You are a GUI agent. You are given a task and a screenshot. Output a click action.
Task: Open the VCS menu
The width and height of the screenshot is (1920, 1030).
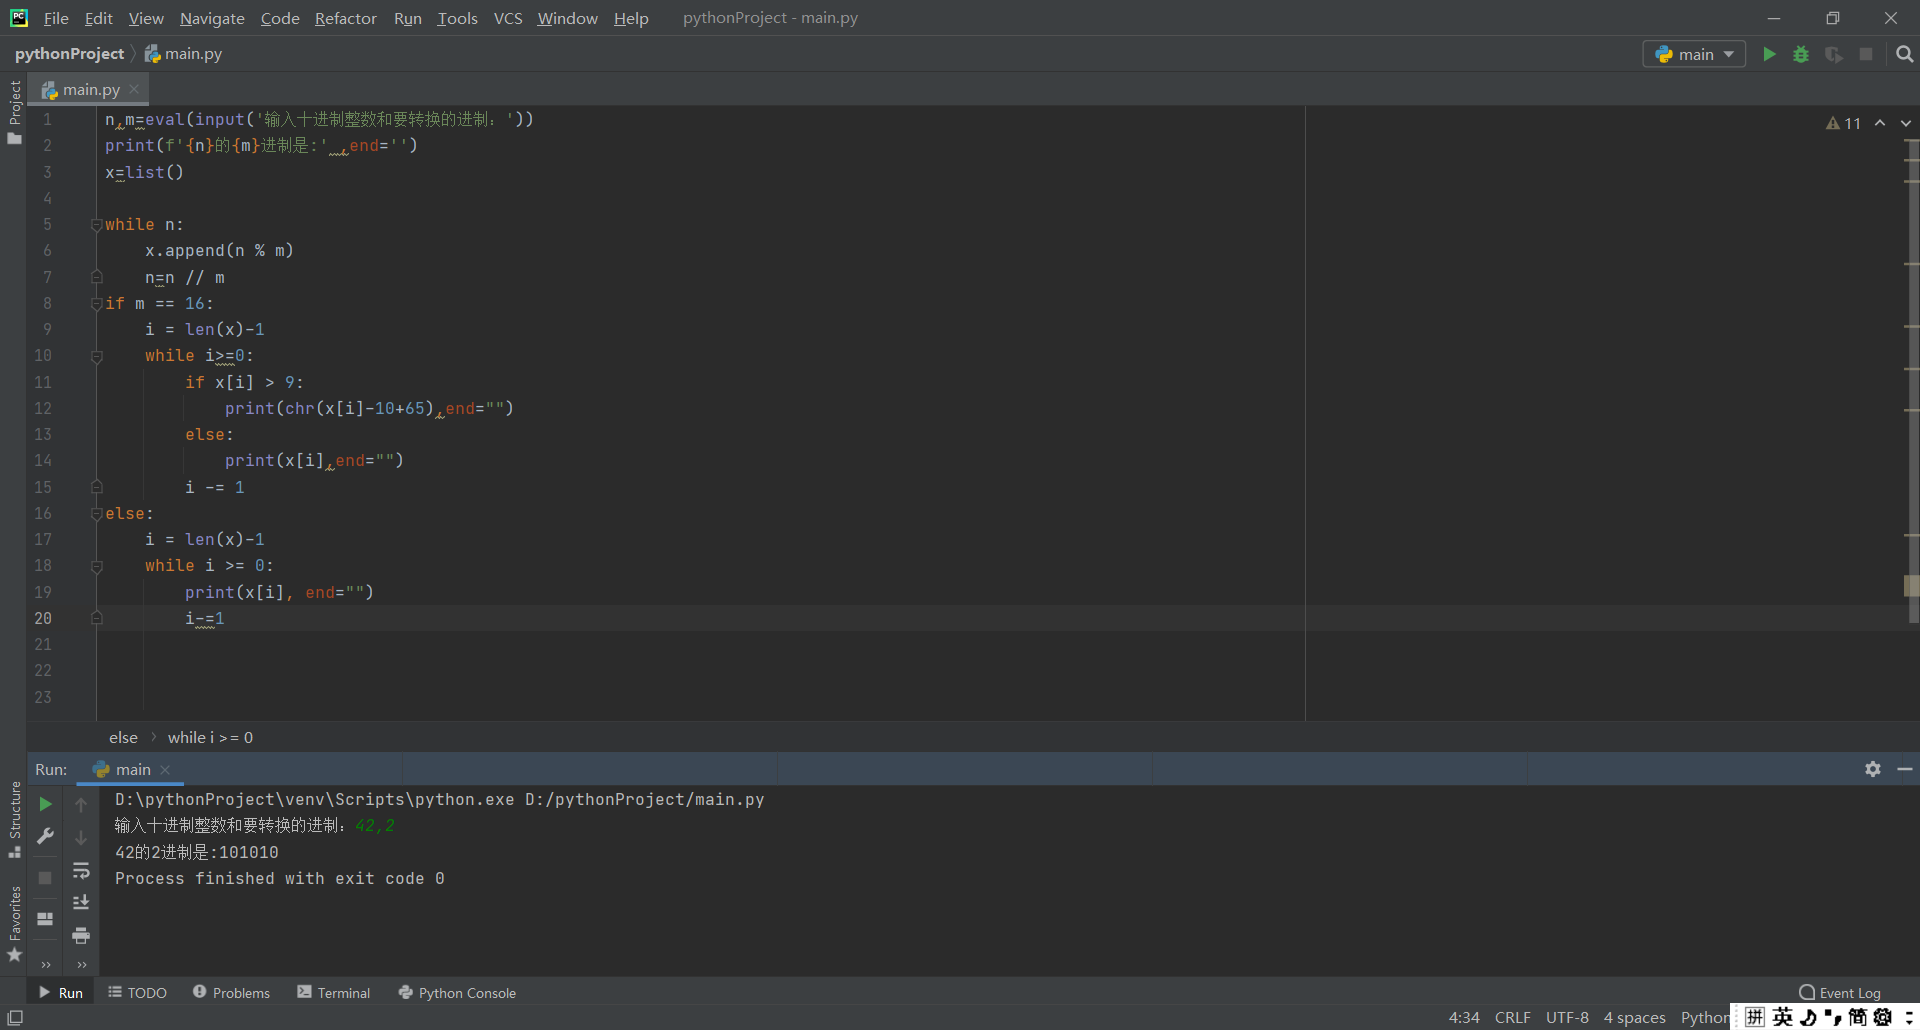508,18
